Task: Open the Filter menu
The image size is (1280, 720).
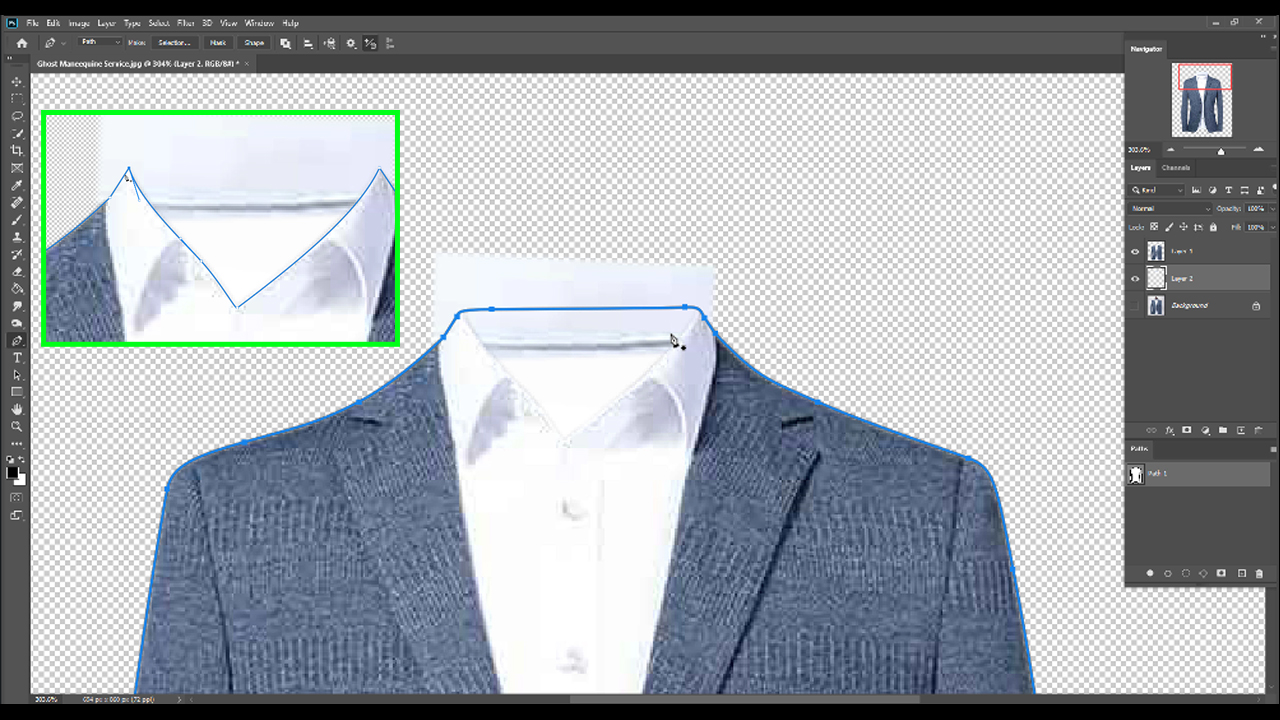Action: pyautogui.click(x=186, y=23)
